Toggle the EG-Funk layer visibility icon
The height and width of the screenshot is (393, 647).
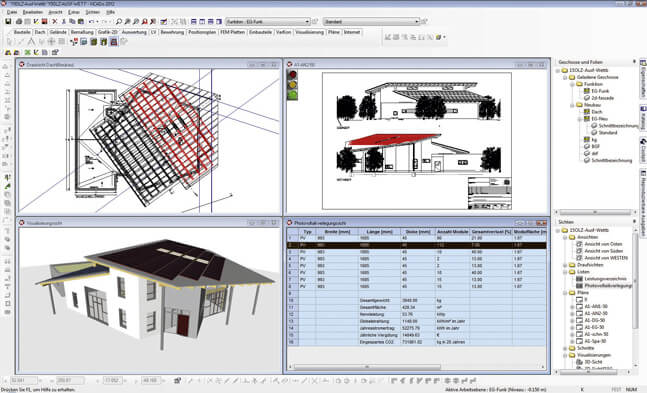click(x=587, y=91)
